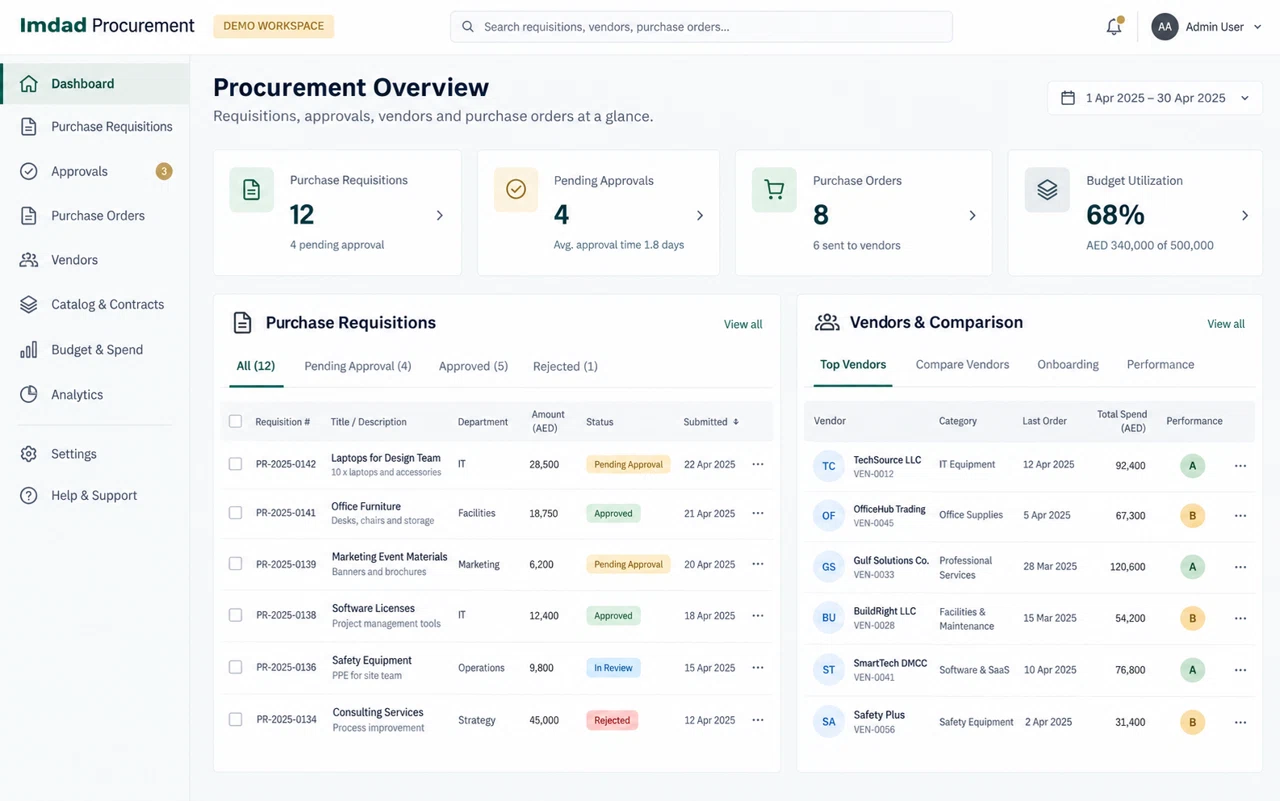
Task: Check the PR-2025-0138 row checkbox
Action: [235, 616]
